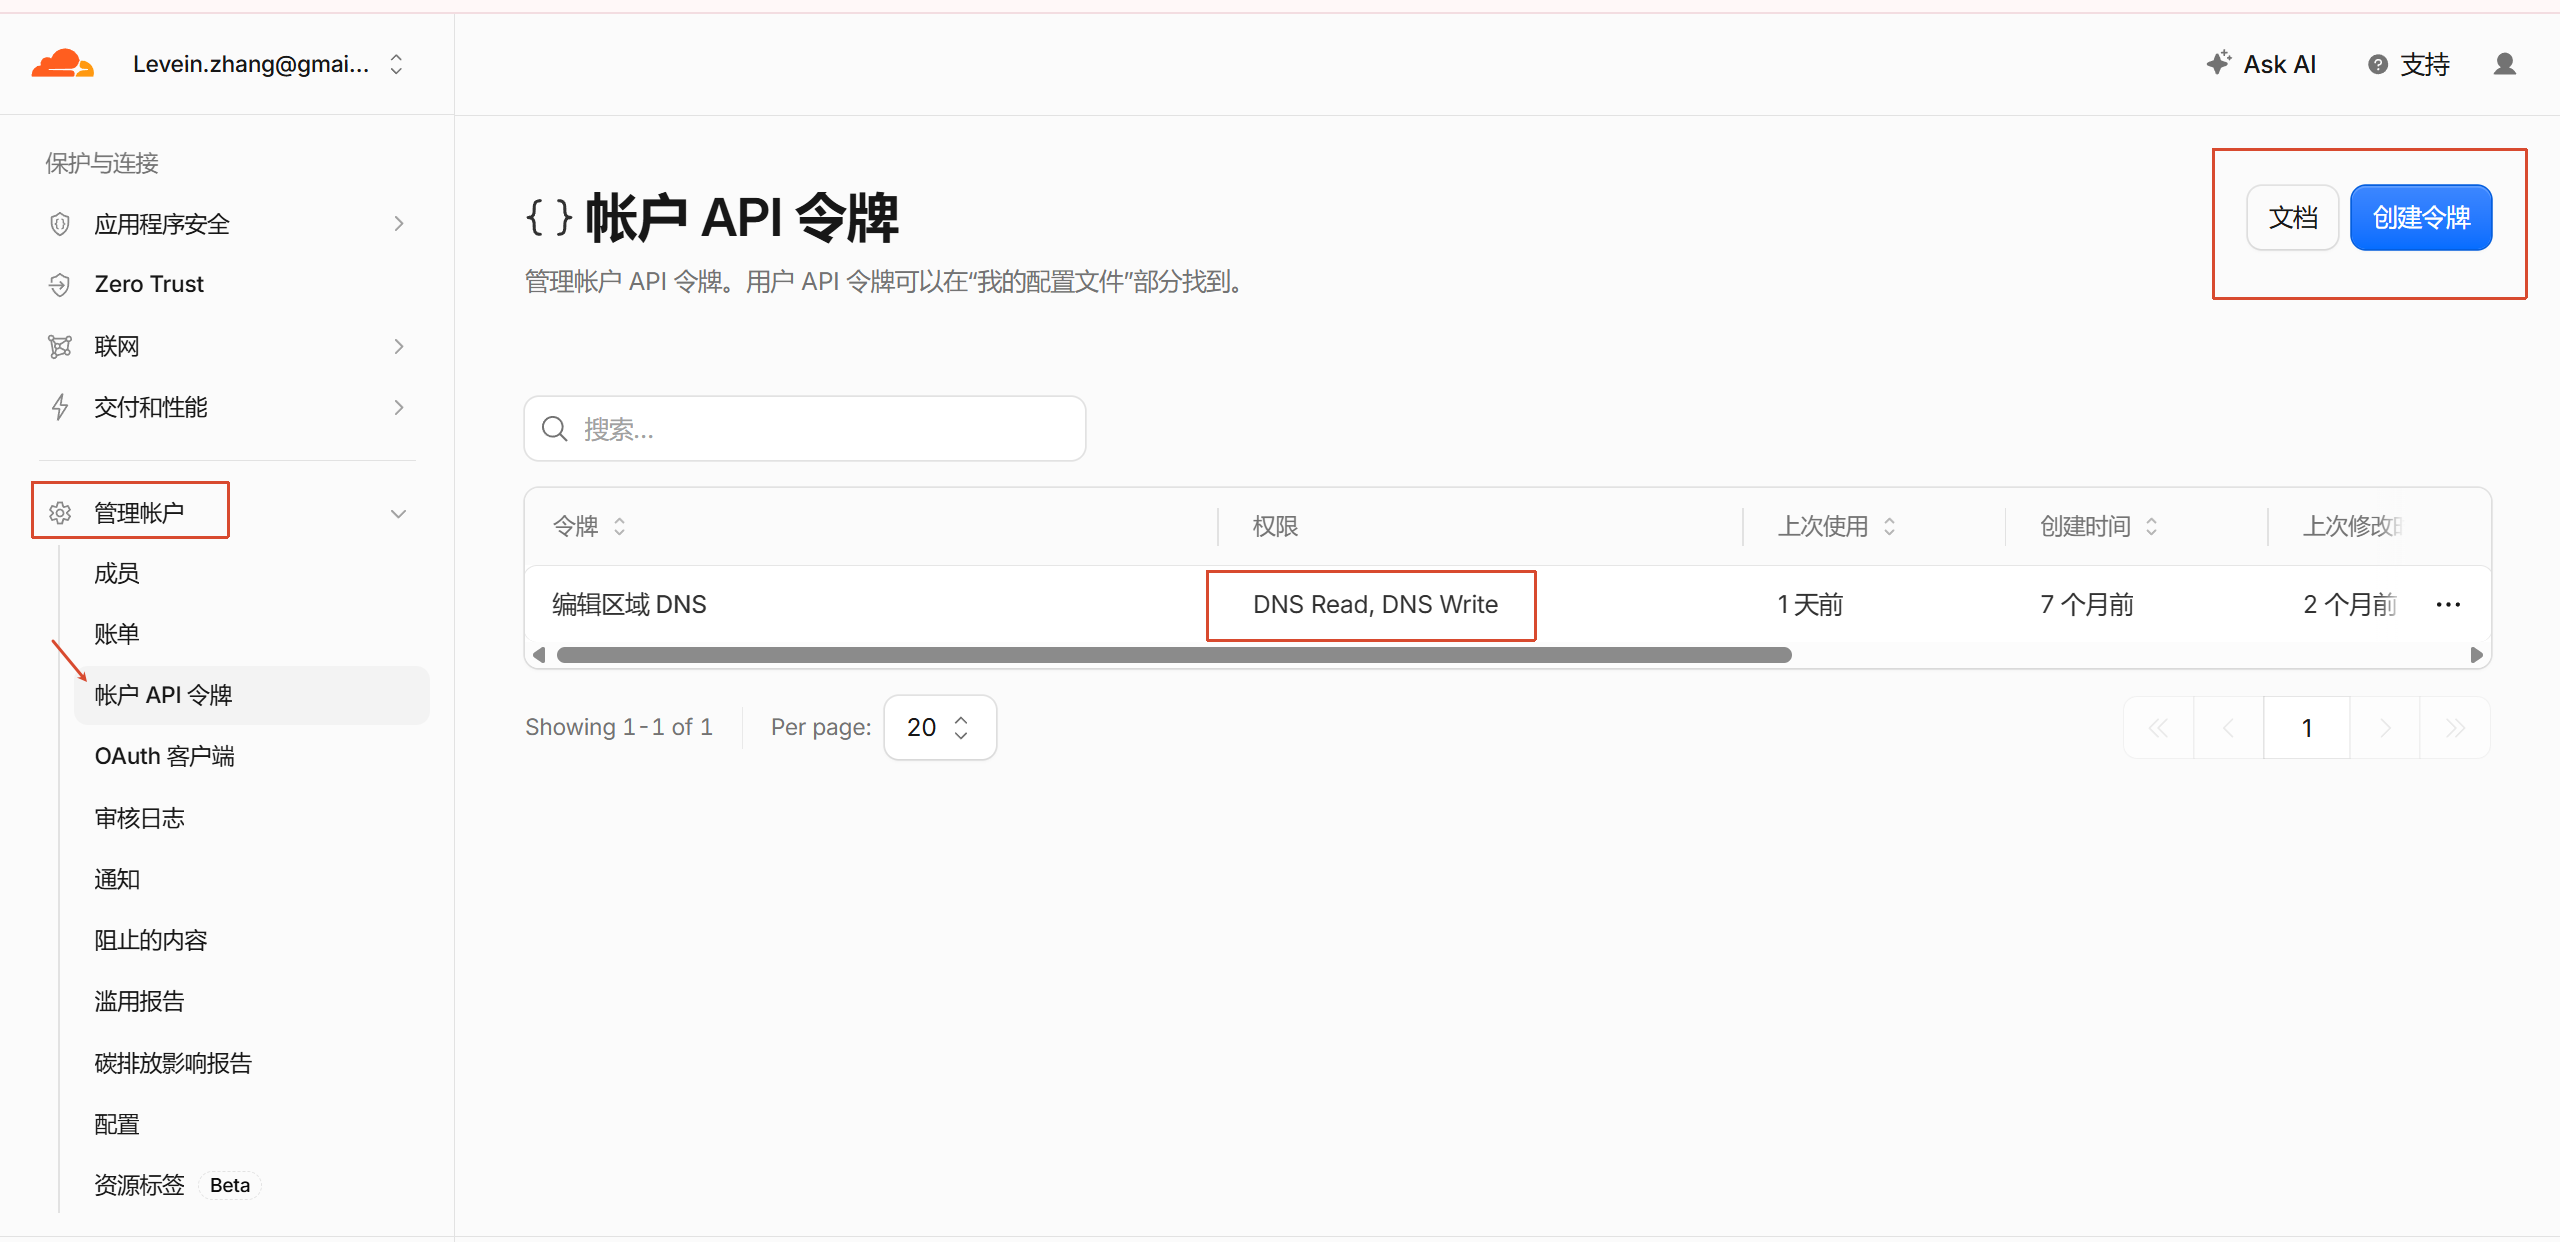Click the 文档 button

[2292, 217]
